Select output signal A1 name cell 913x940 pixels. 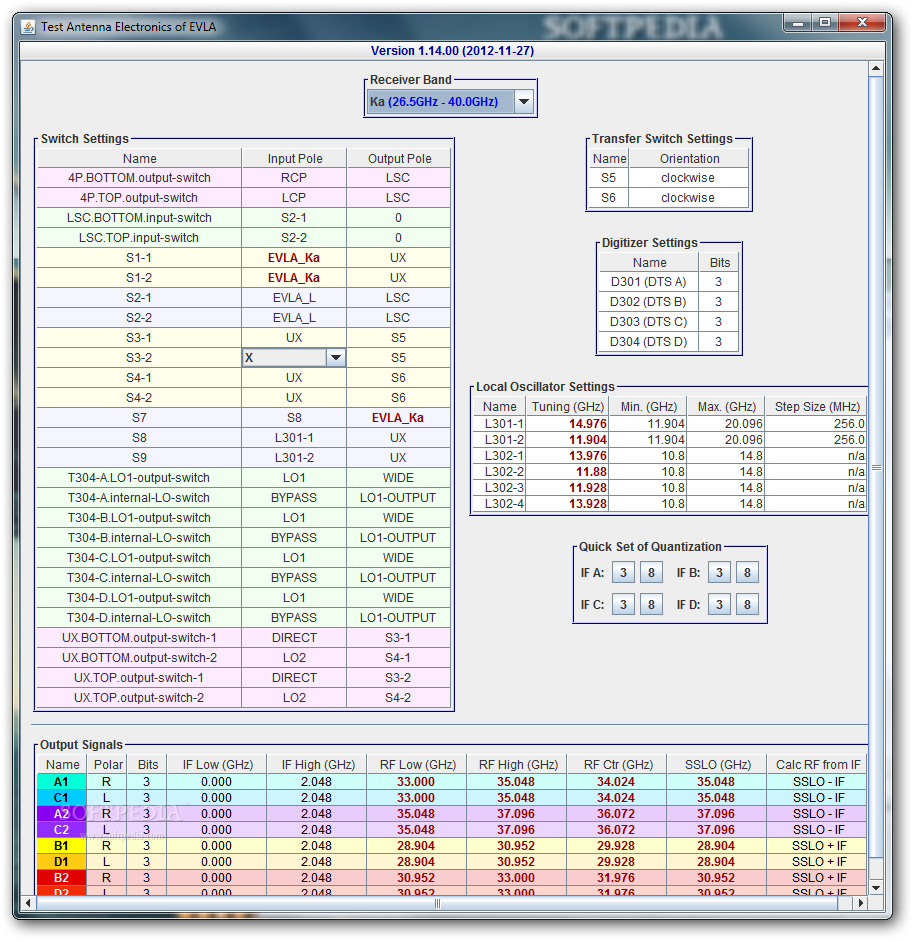(x=62, y=782)
